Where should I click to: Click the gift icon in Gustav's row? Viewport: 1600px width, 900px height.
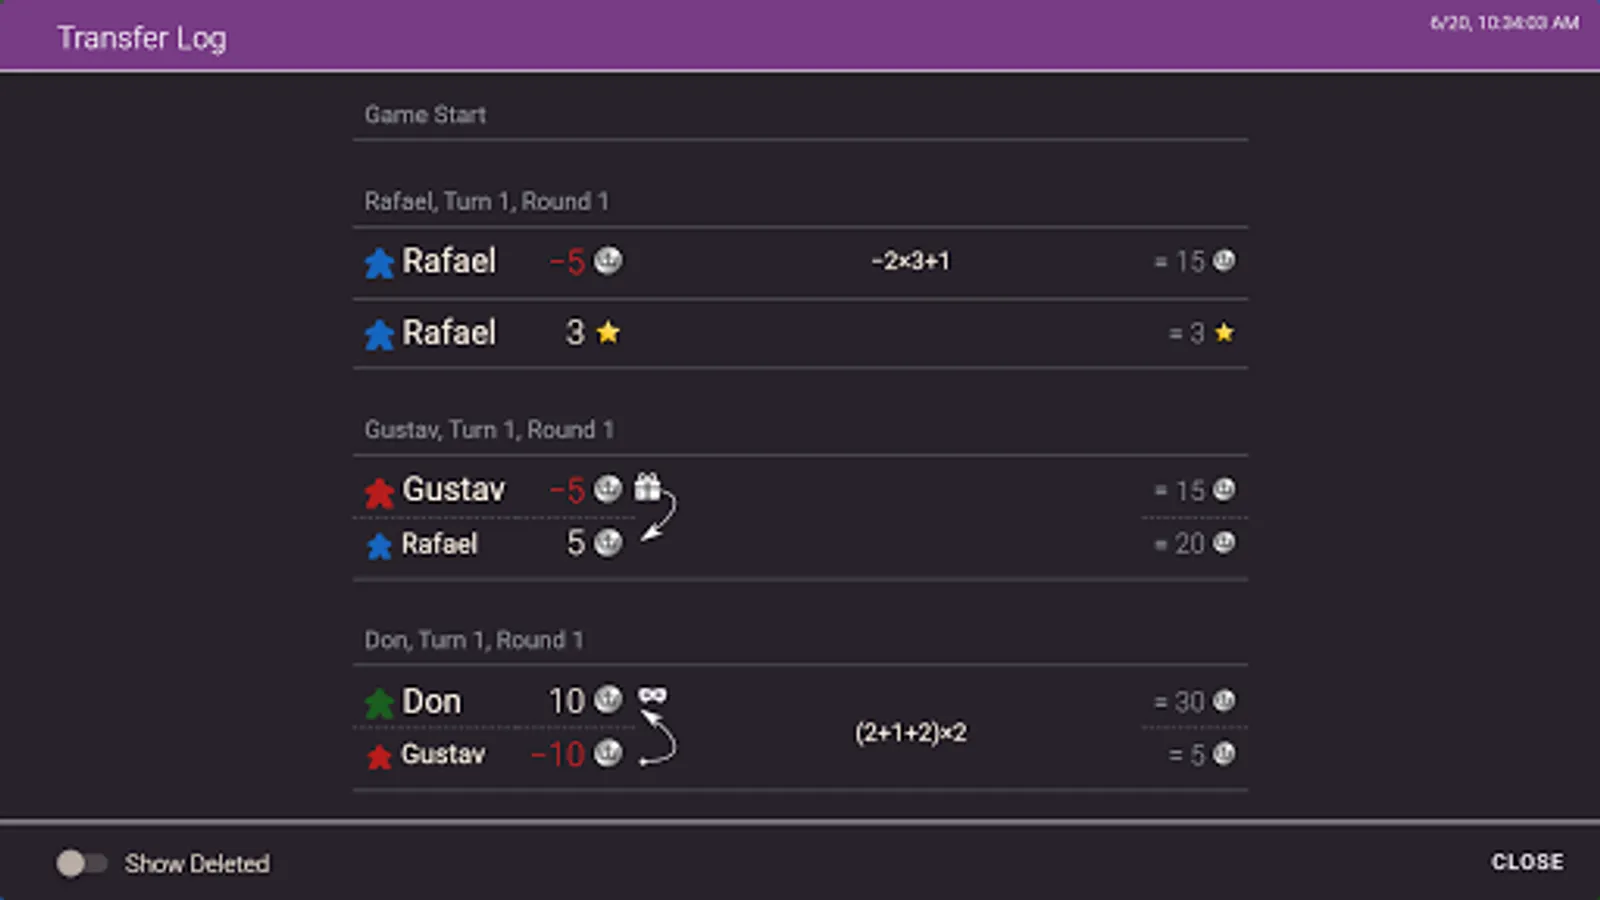648,486
